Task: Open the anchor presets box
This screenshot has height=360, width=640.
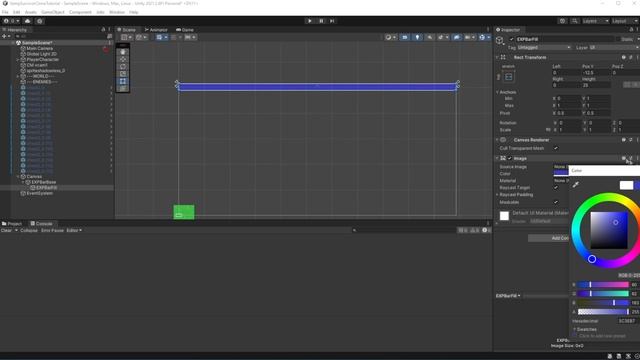Action: 509,77
